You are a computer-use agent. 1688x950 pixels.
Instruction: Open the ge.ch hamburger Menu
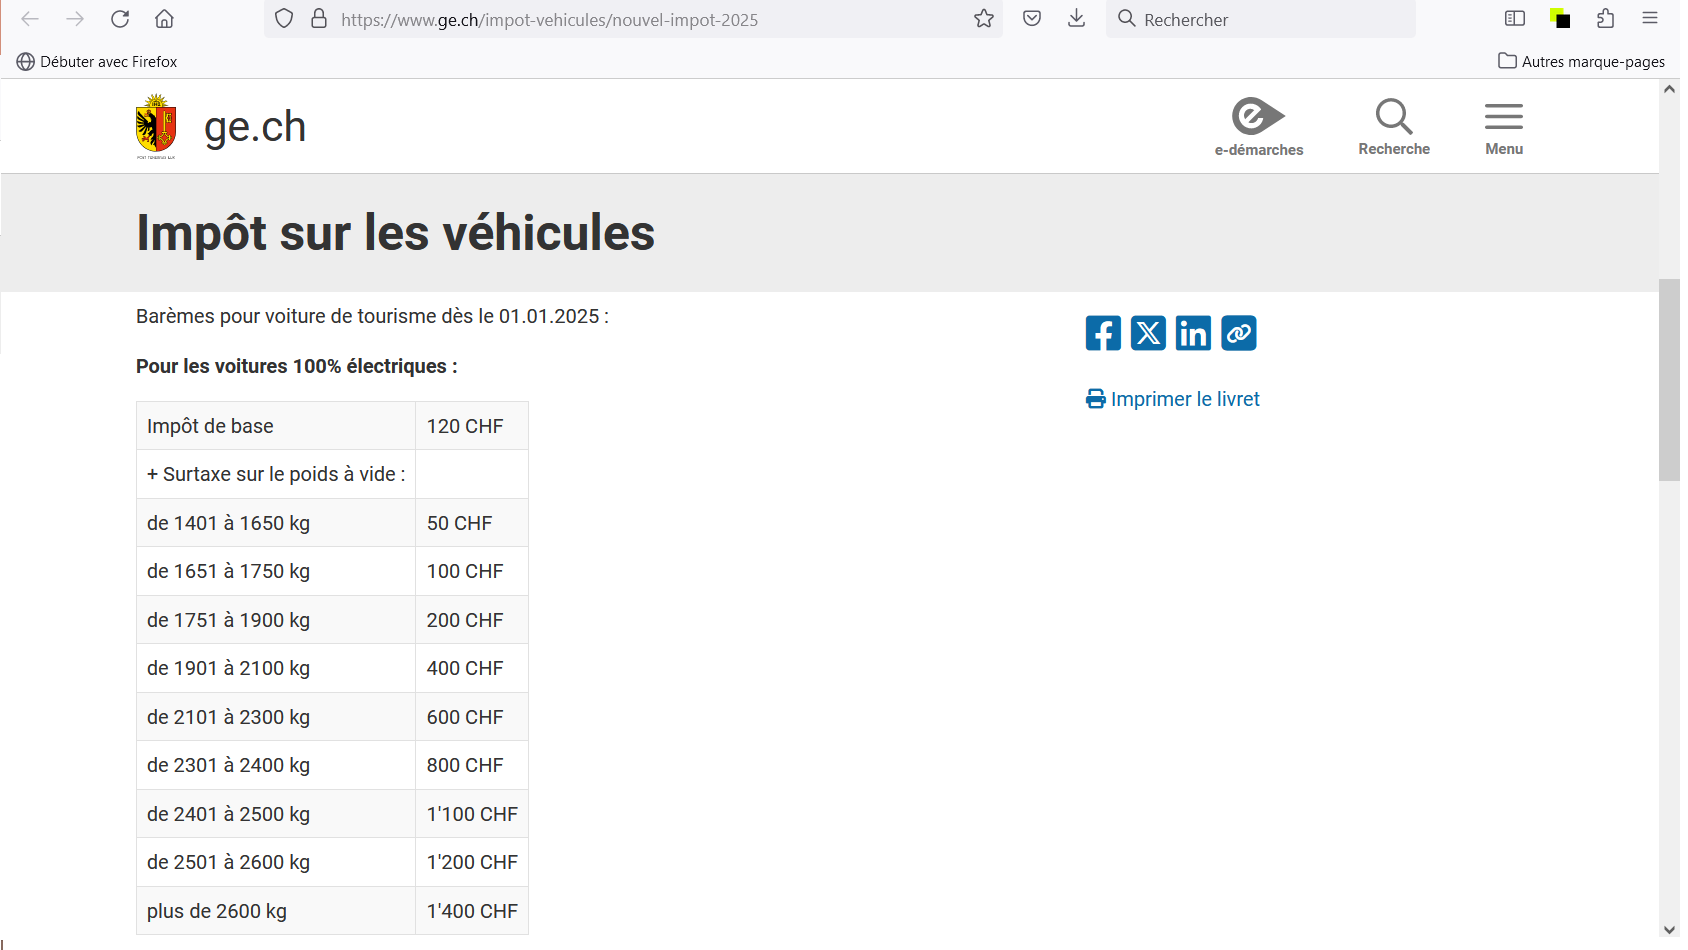point(1503,127)
